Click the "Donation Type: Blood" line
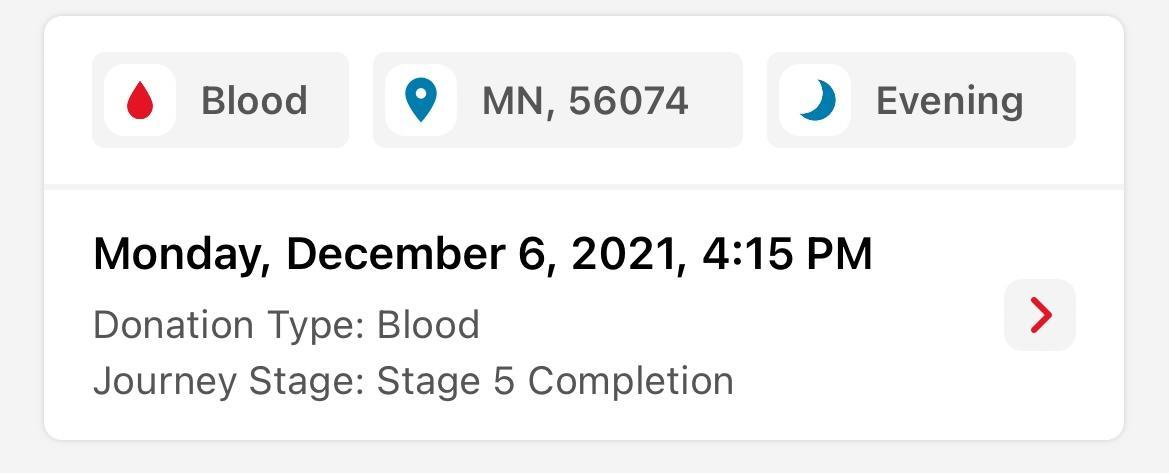Image resolution: width=1169 pixels, height=473 pixels. pyautogui.click(x=286, y=325)
